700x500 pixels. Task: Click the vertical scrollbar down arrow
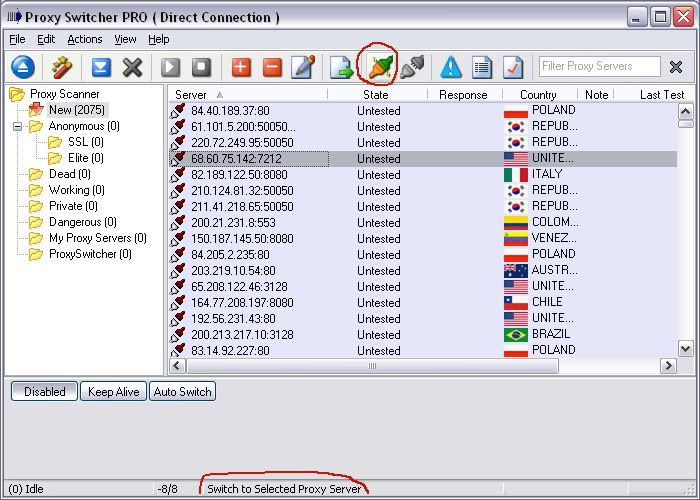coord(685,348)
